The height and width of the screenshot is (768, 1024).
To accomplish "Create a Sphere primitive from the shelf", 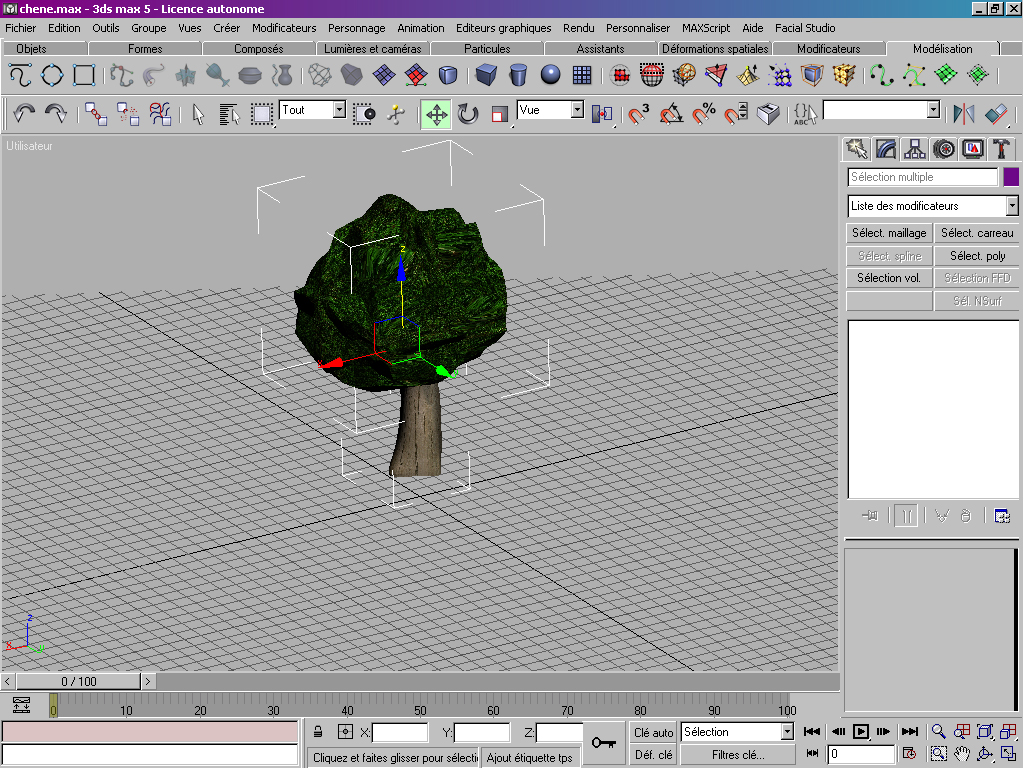I will coord(550,74).
